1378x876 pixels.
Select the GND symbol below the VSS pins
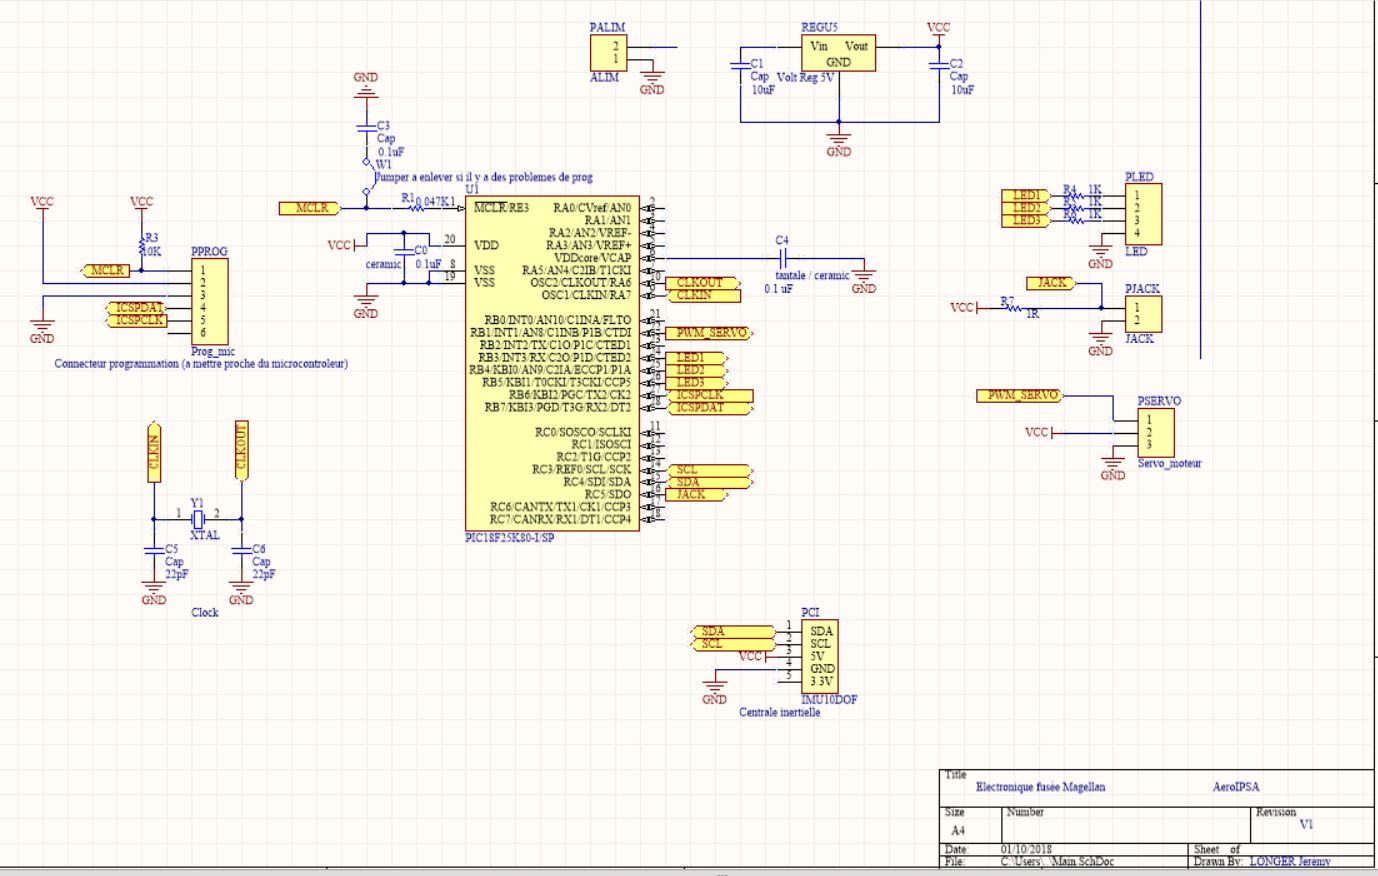366,304
